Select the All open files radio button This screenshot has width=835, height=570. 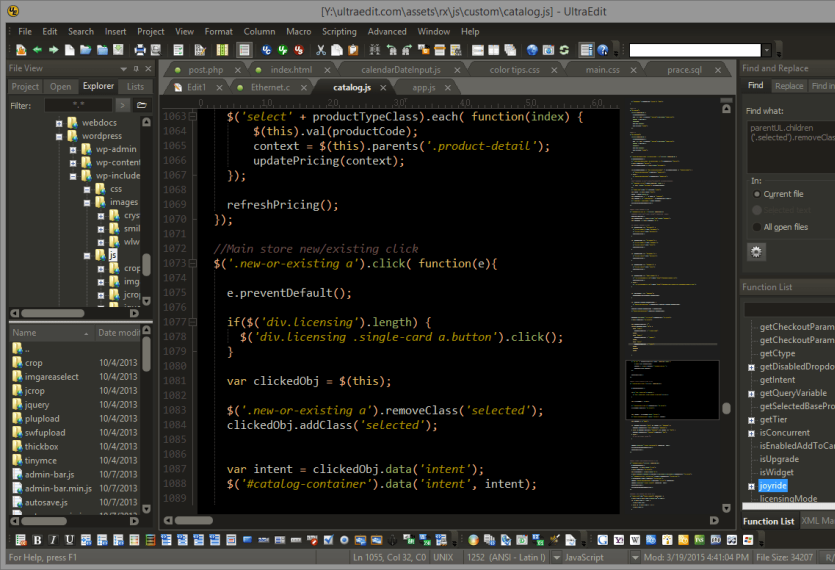click(757, 227)
